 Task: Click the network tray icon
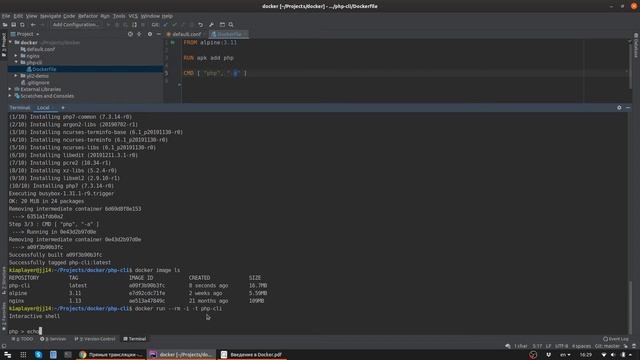click(604, 355)
